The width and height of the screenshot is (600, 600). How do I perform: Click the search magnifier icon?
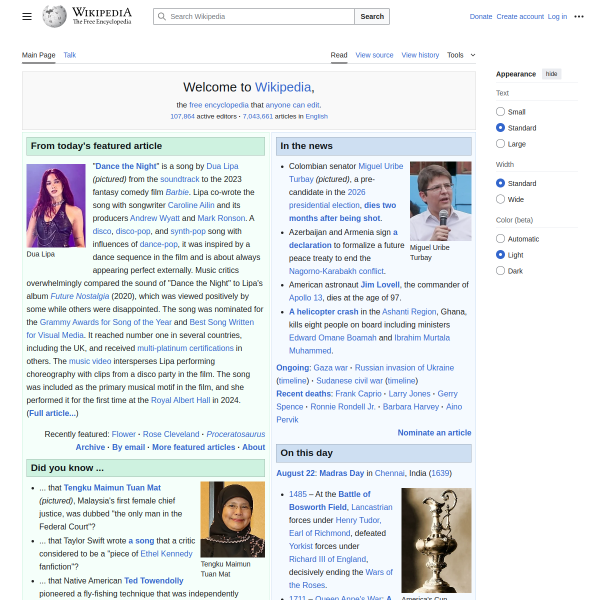pos(162,16)
